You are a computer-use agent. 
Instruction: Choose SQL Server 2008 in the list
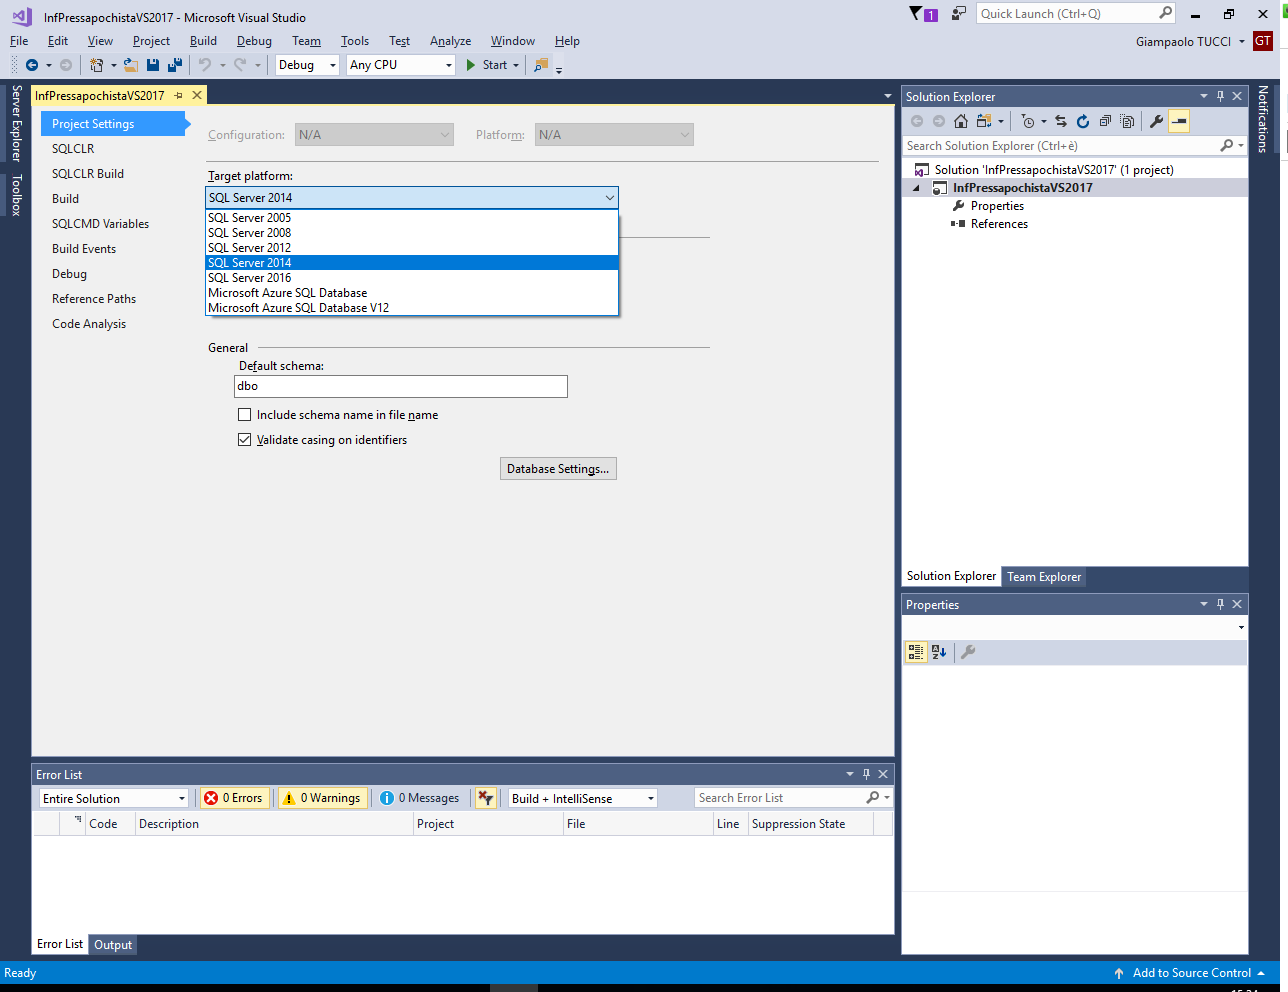pos(412,233)
